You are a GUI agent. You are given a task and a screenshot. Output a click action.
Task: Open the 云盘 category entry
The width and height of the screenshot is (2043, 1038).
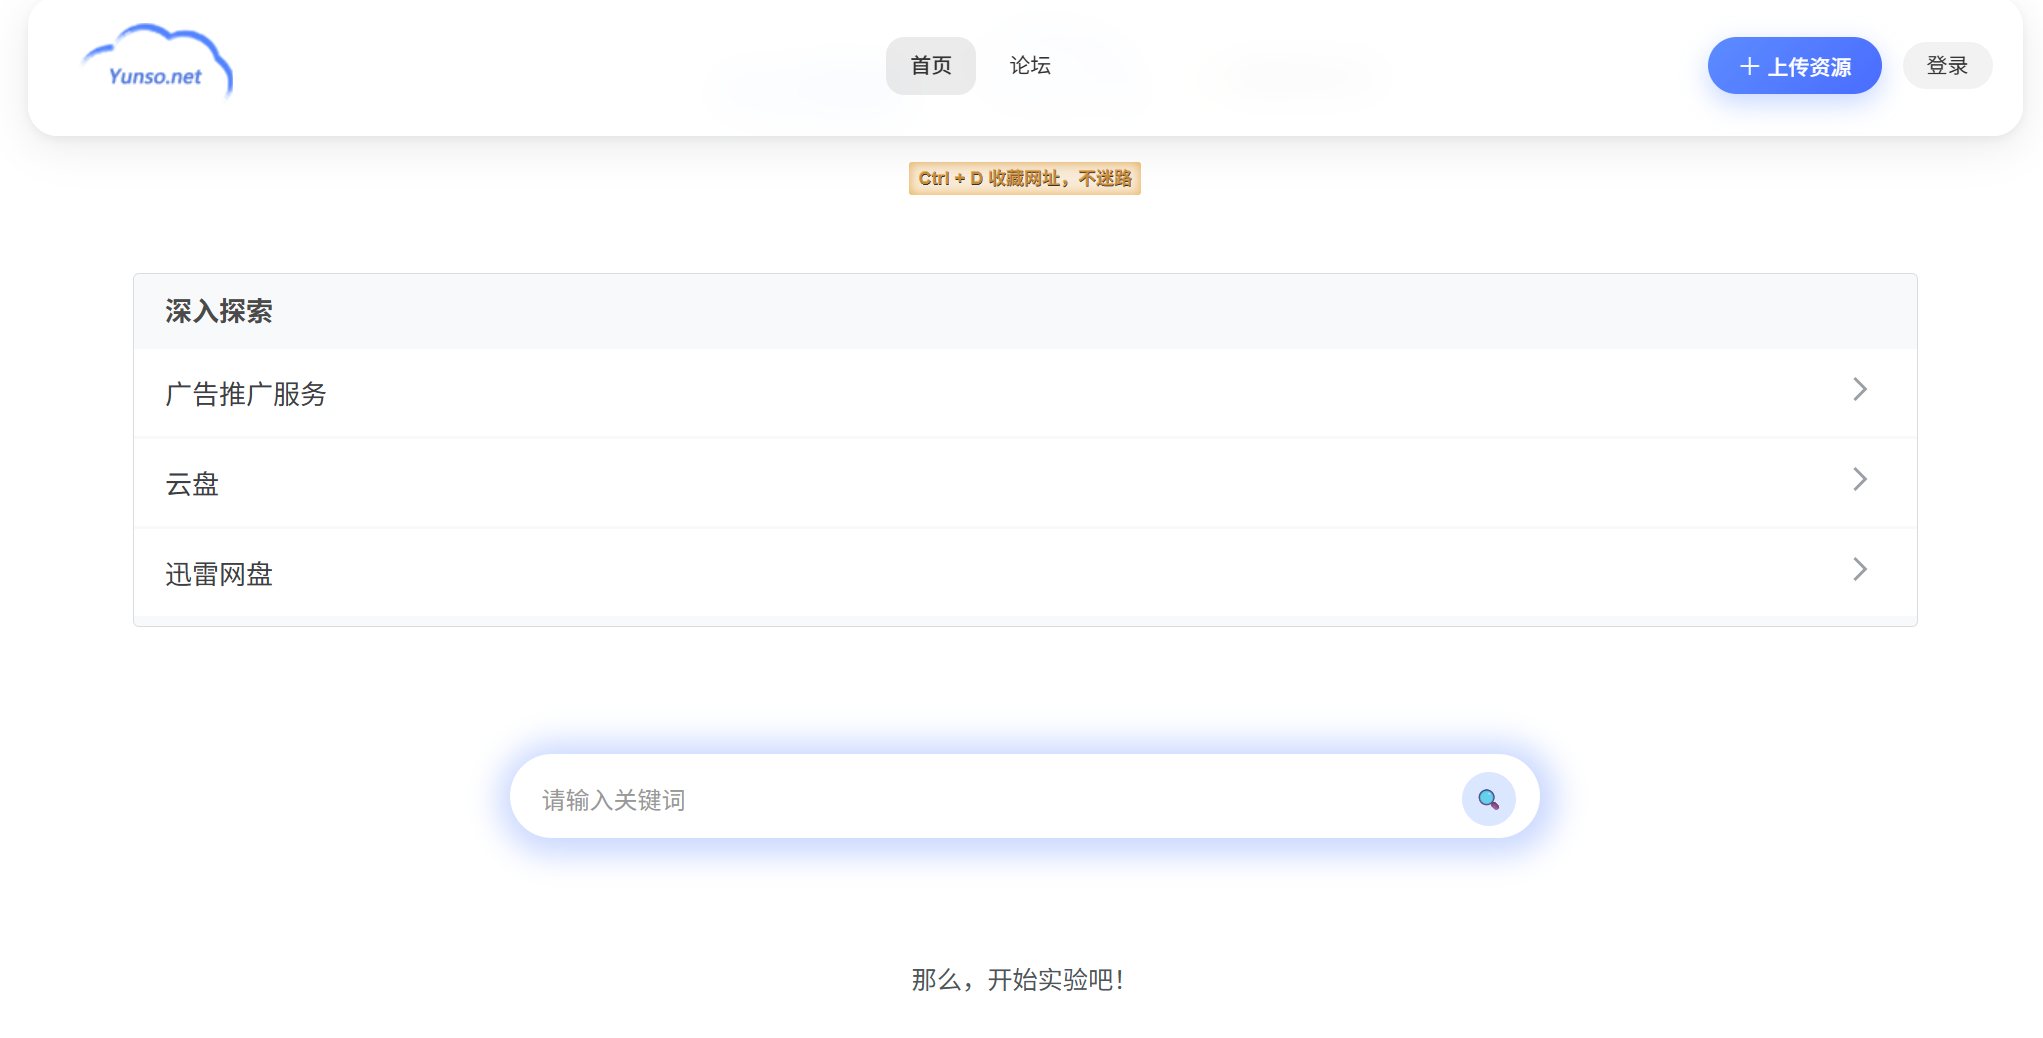(192, 484)
